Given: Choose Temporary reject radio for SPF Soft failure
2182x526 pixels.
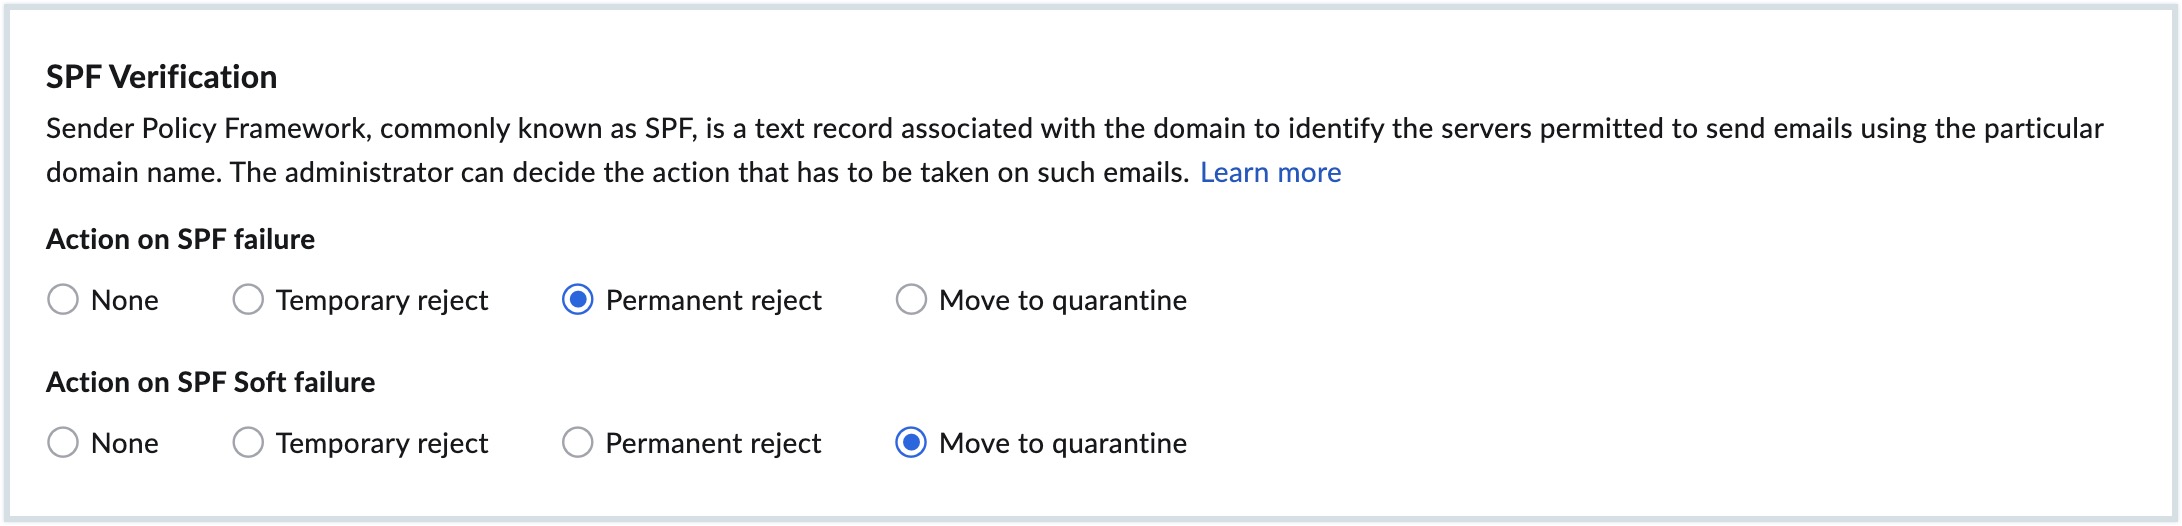Looking at the screenshot, I should coord(248,442).
